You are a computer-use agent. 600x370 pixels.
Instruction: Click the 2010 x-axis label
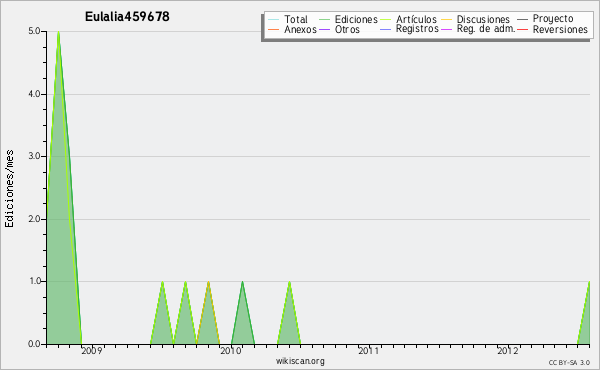coord(231,350)
